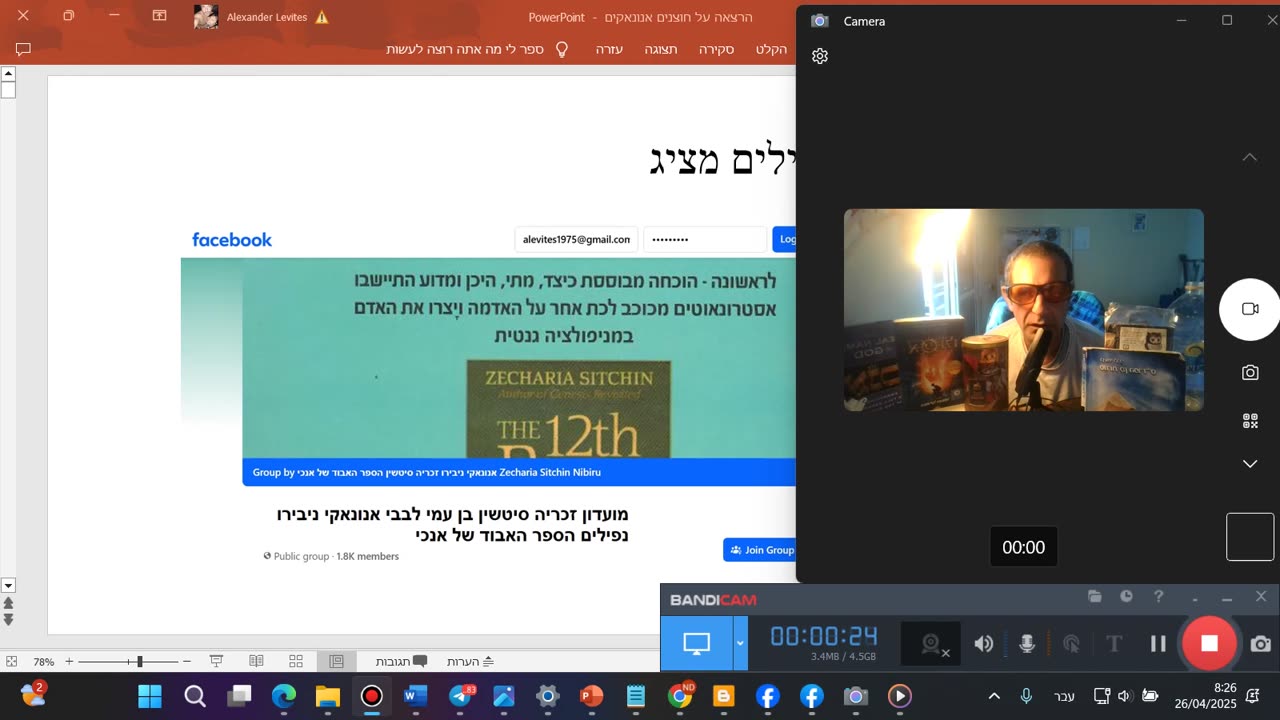The image size is (1280, 720).
Task: Select barcode scan mode in Camera app
Action: (x=1250, y=421)
